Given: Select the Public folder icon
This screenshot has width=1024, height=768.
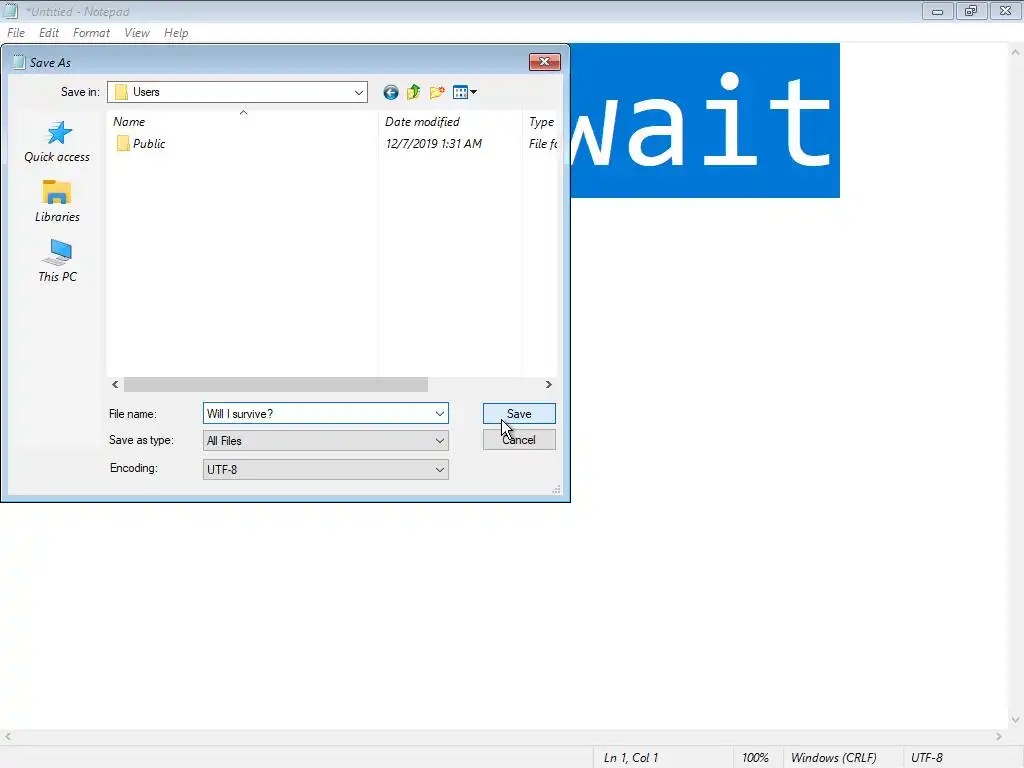Looking at the screenshot, I should 123,144.
